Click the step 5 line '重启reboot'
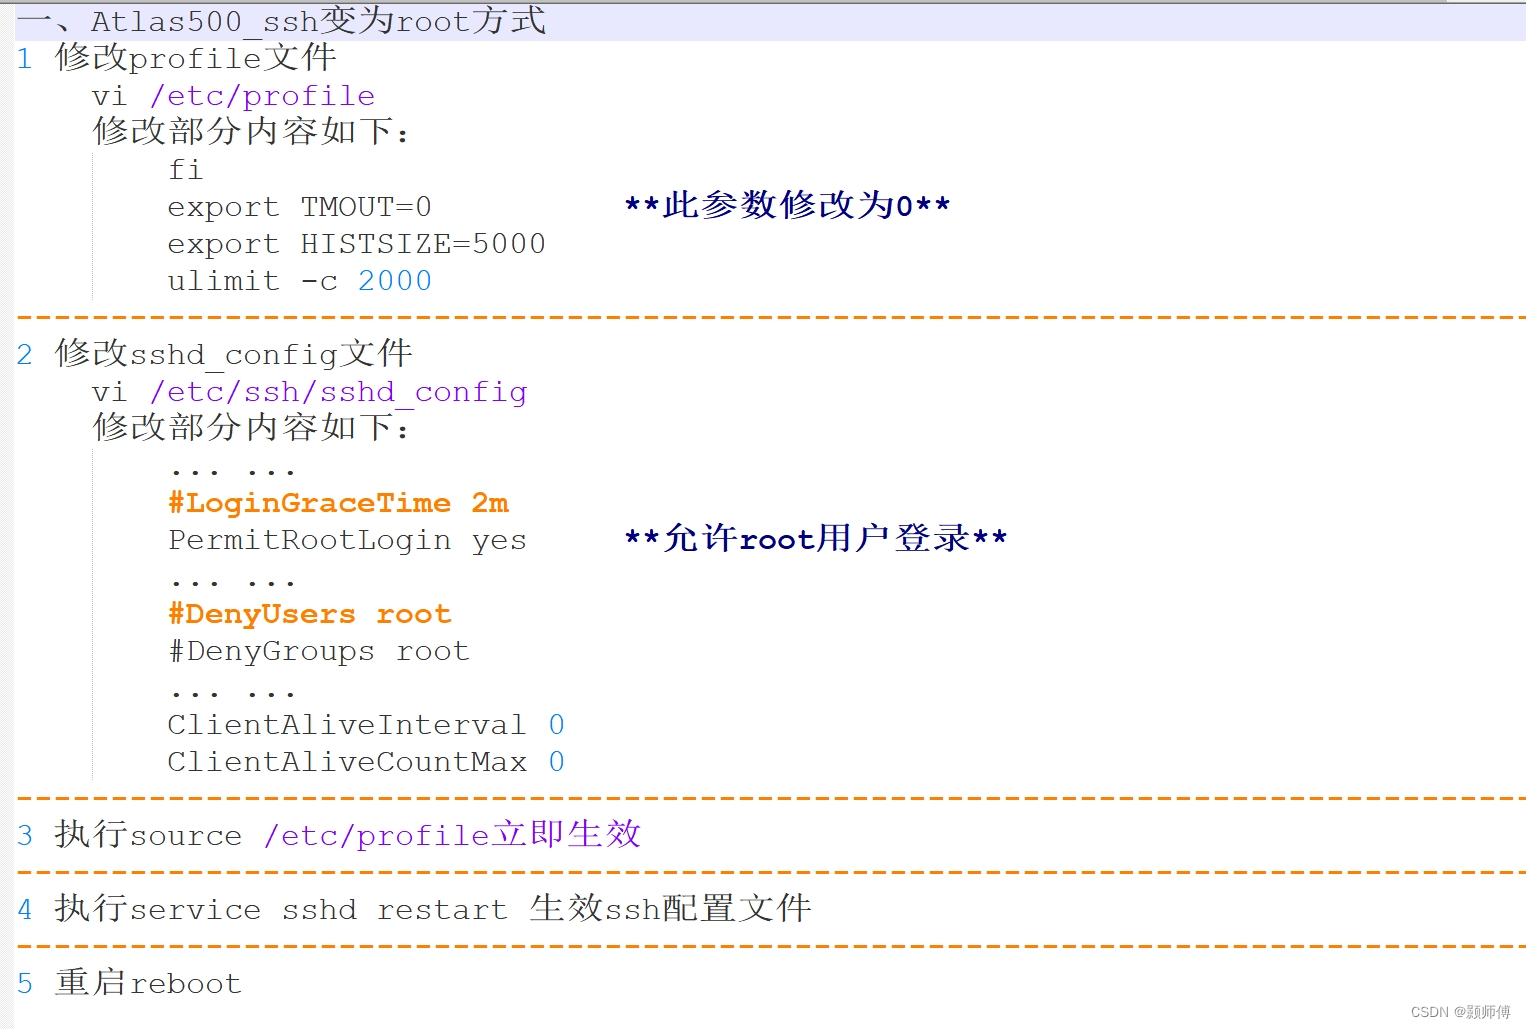This screenshot has width=1526, height=1029. coord(148,983)
